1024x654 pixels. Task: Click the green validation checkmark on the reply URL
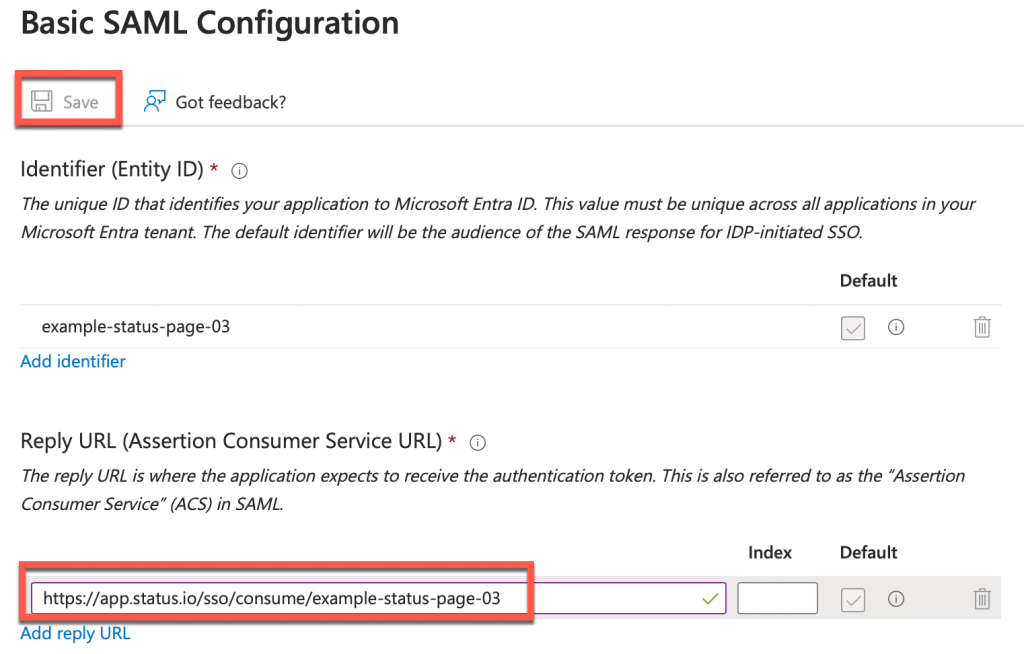(708, 597)
